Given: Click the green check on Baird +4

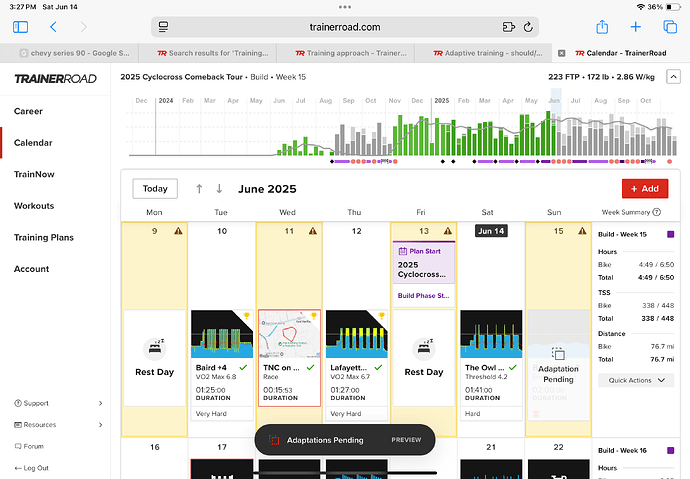Looking at the screenshot, I should 243,367.
